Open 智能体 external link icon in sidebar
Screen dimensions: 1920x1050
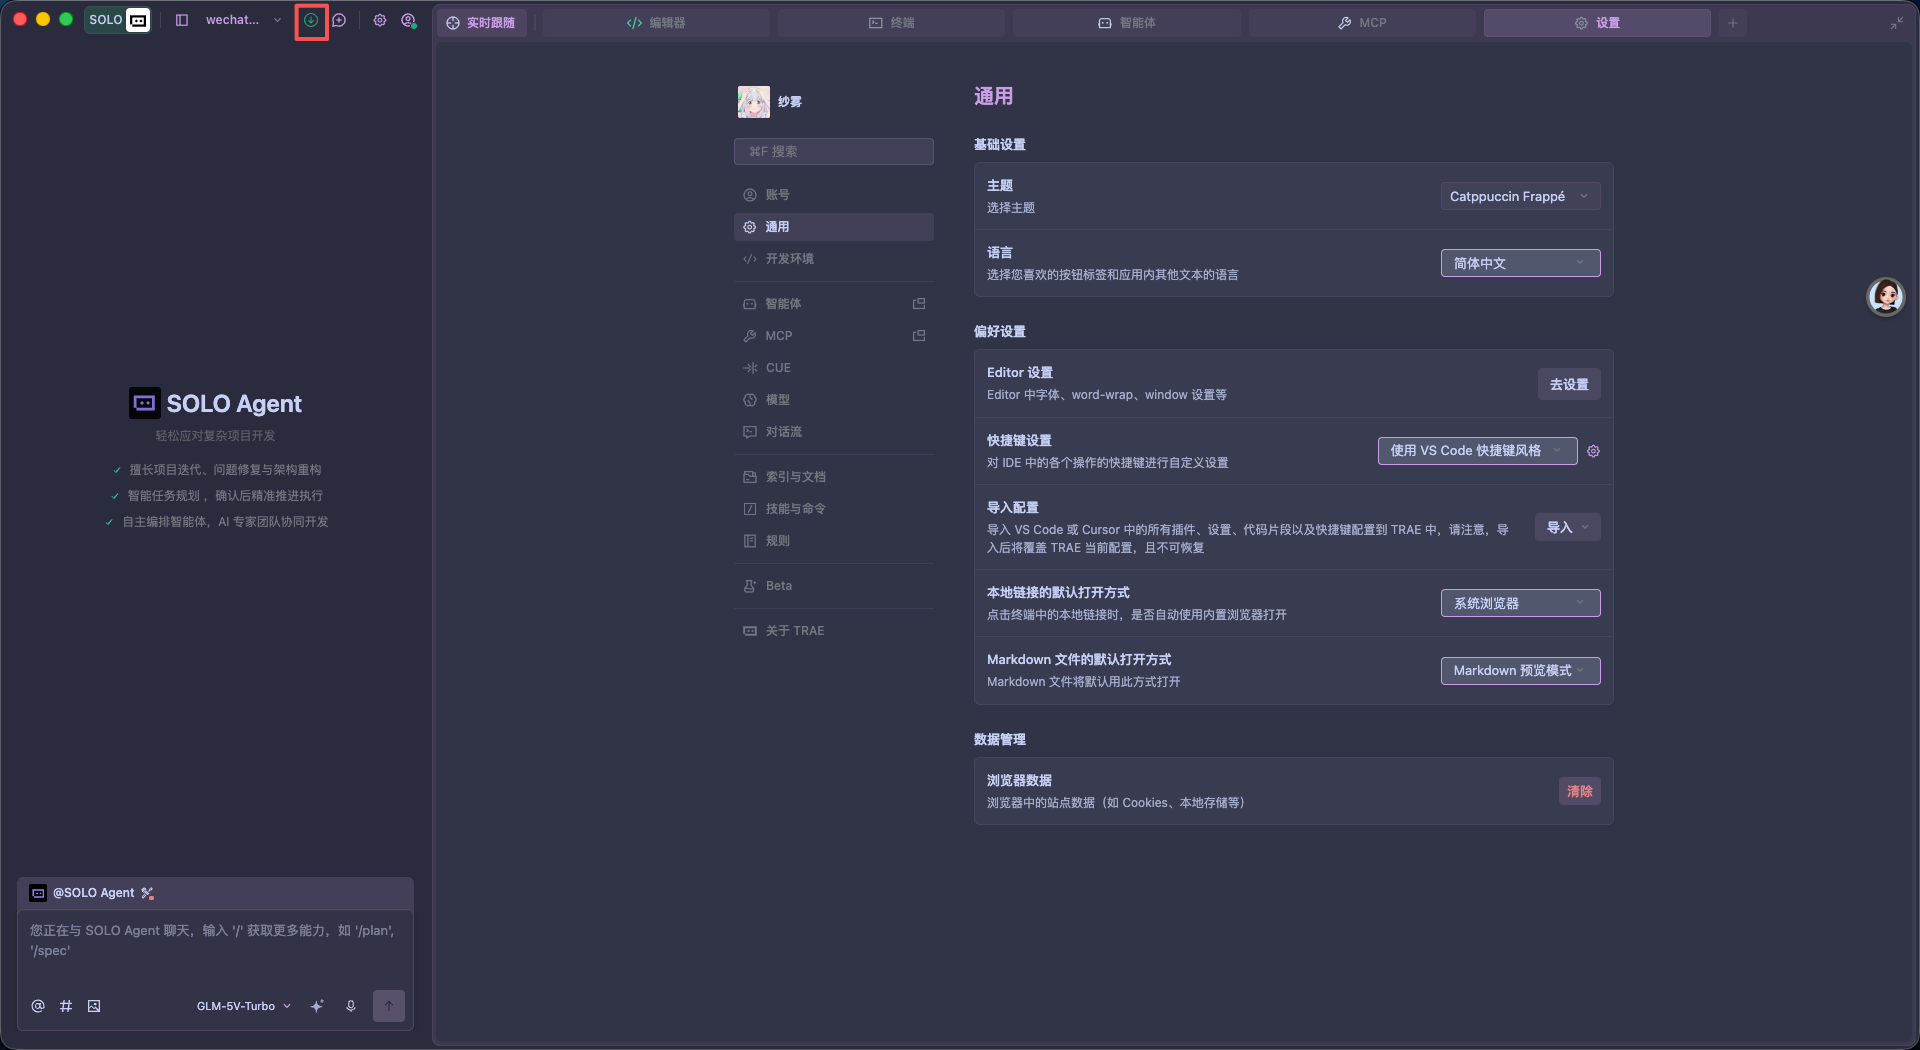919,304
